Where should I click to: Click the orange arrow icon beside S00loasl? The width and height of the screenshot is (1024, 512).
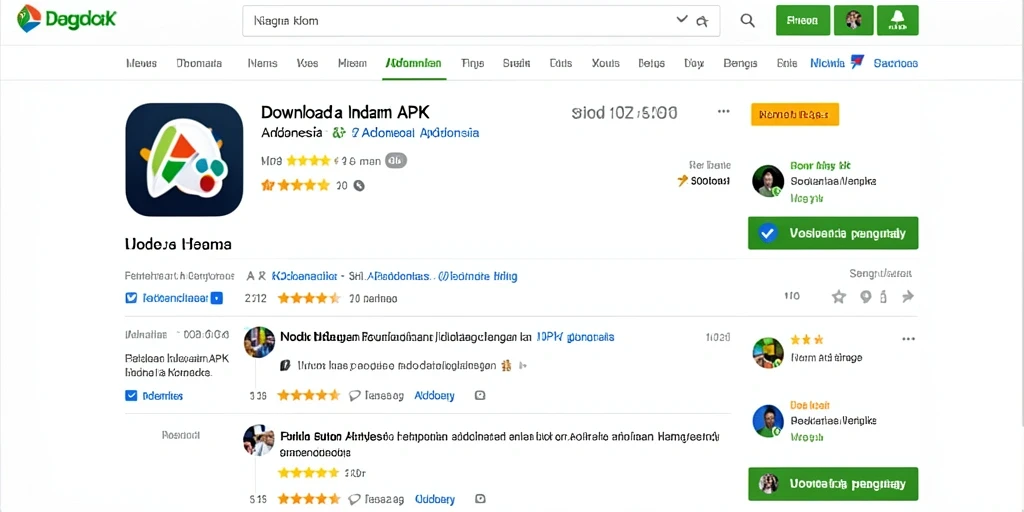point(682,180)
